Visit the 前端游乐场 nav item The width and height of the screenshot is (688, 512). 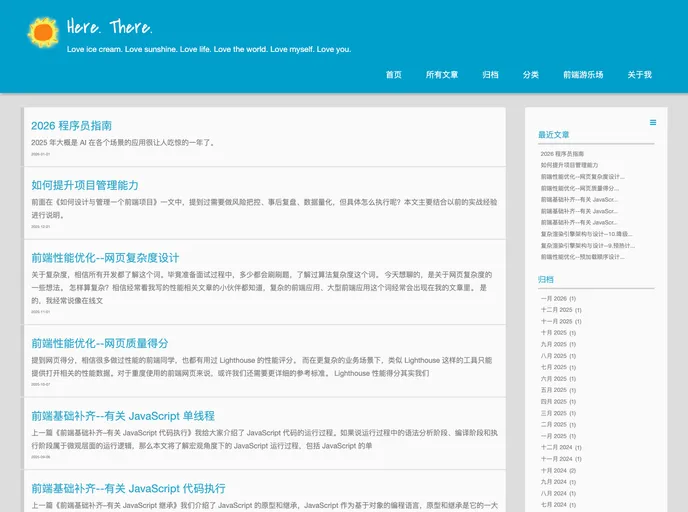click(x=583, y=75)
